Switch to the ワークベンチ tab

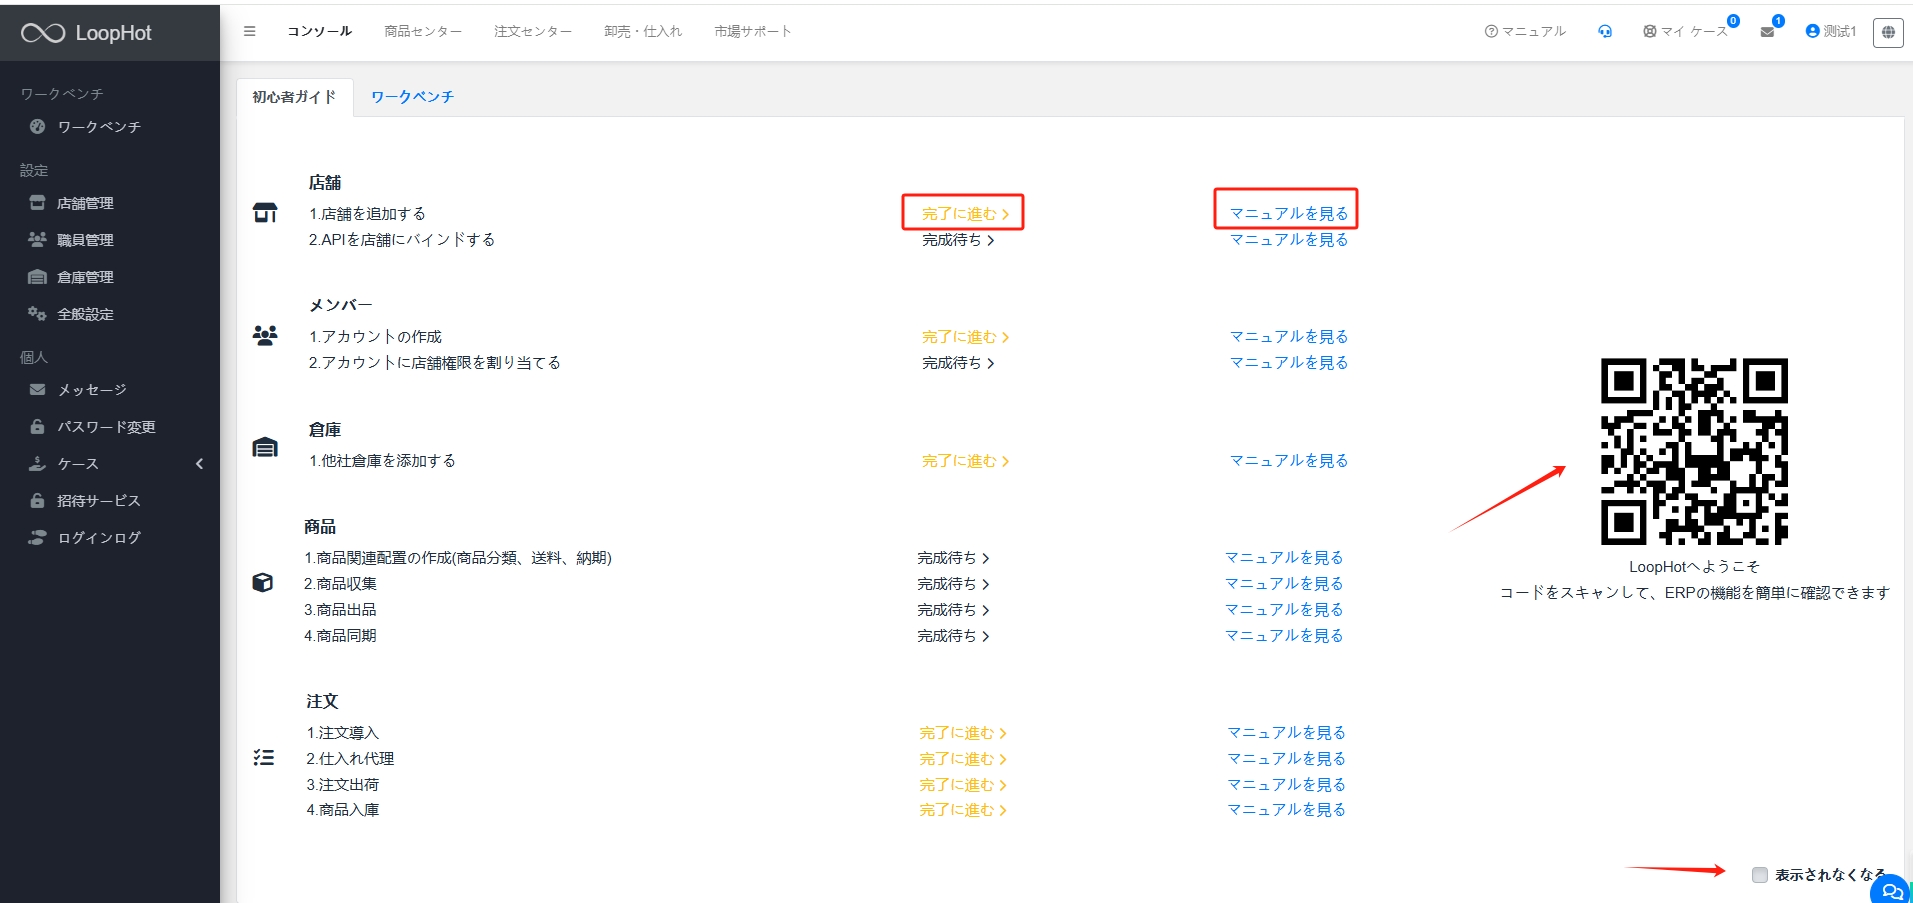point(412,97)
